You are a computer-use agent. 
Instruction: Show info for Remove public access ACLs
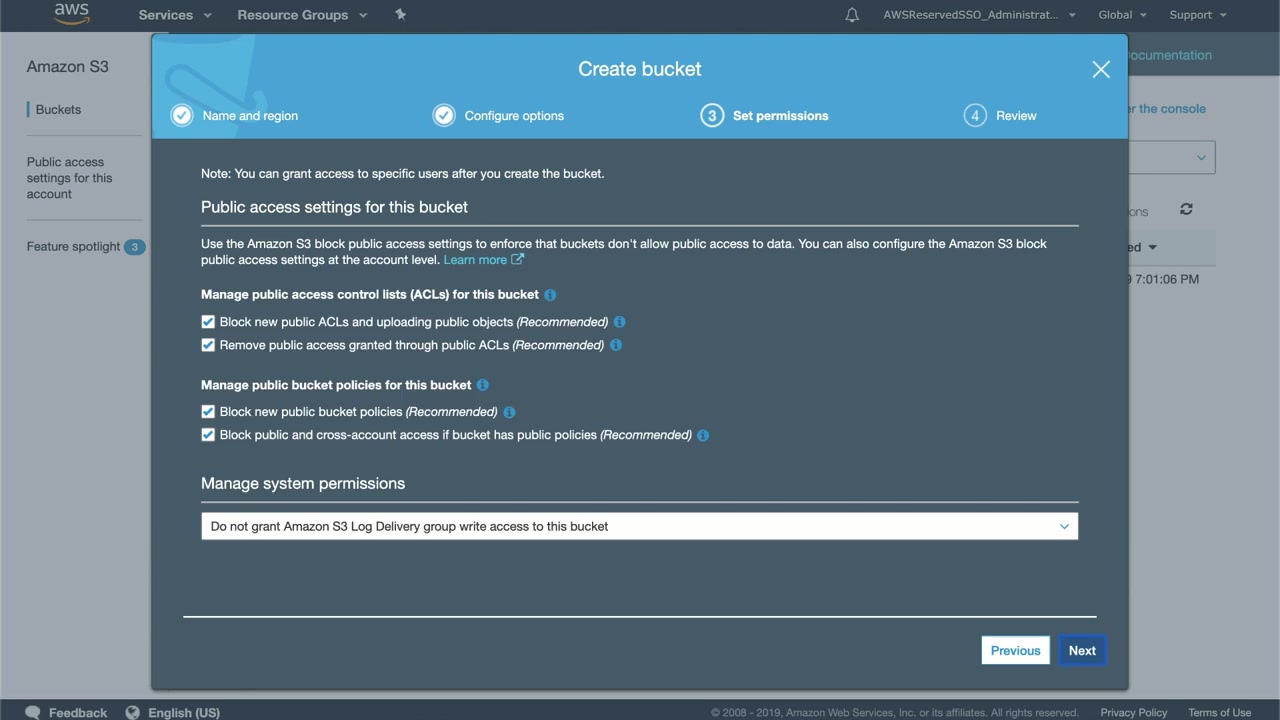(x=616, y=345)
